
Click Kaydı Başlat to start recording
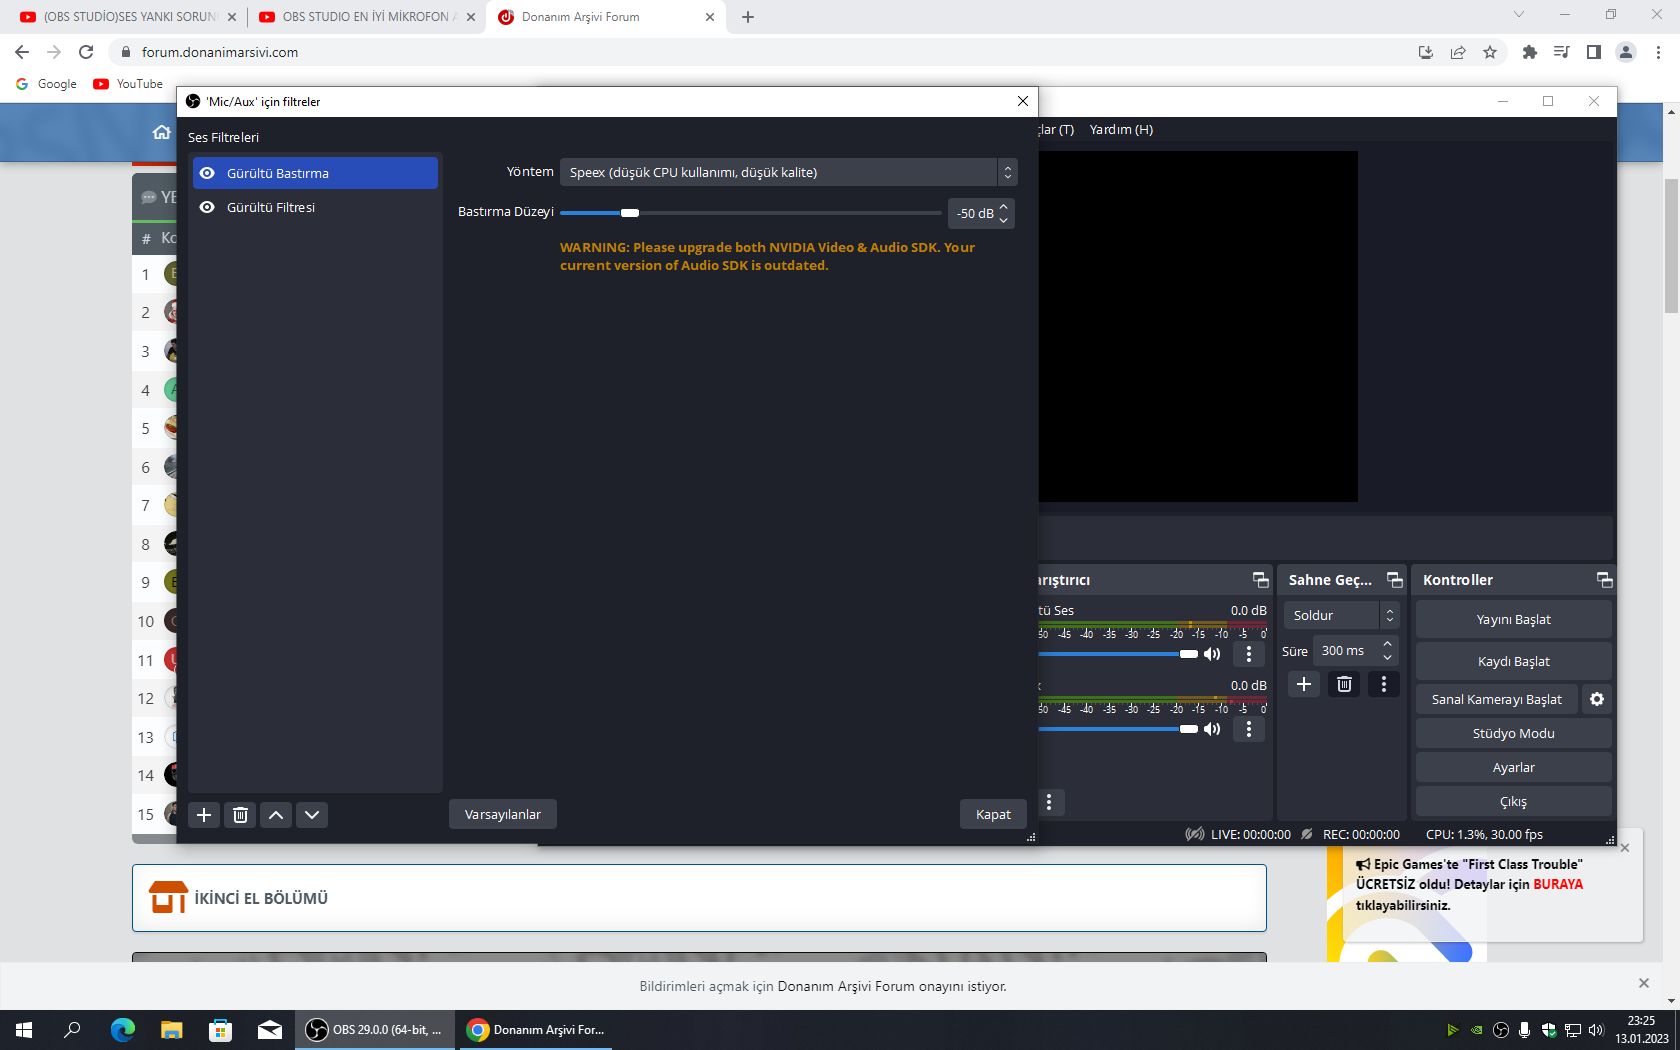point(1513,661)
